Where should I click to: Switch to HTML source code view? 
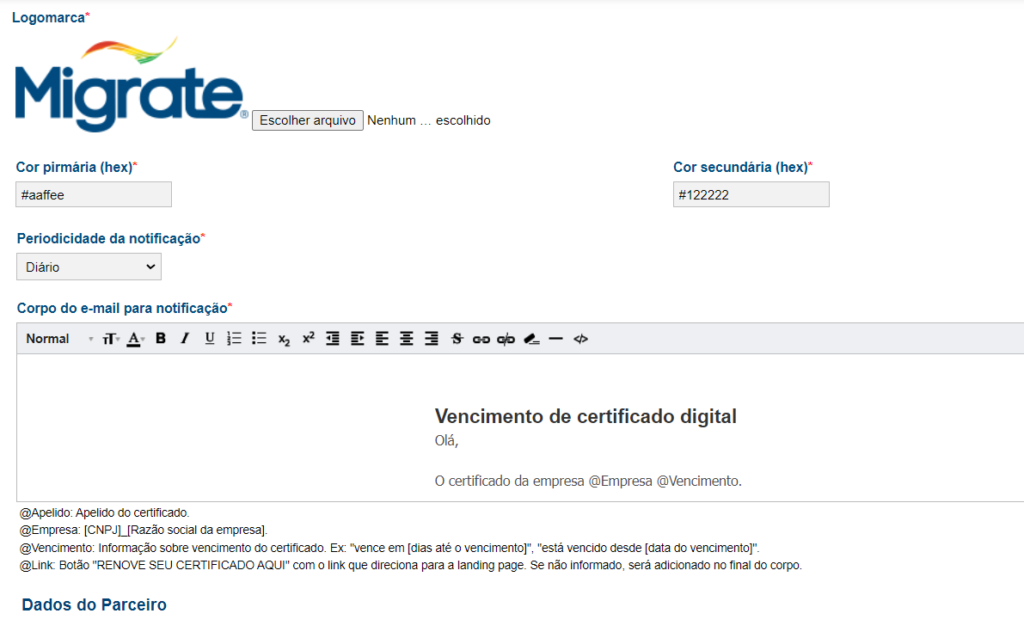(x=581, y=339)
